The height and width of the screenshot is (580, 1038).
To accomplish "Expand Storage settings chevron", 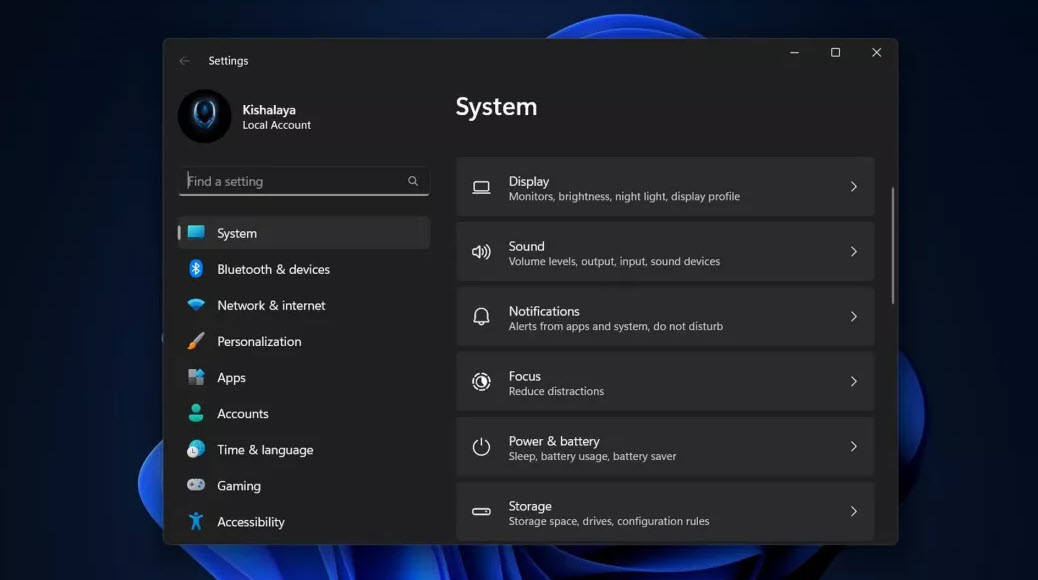I will click(x=854, y=511).
